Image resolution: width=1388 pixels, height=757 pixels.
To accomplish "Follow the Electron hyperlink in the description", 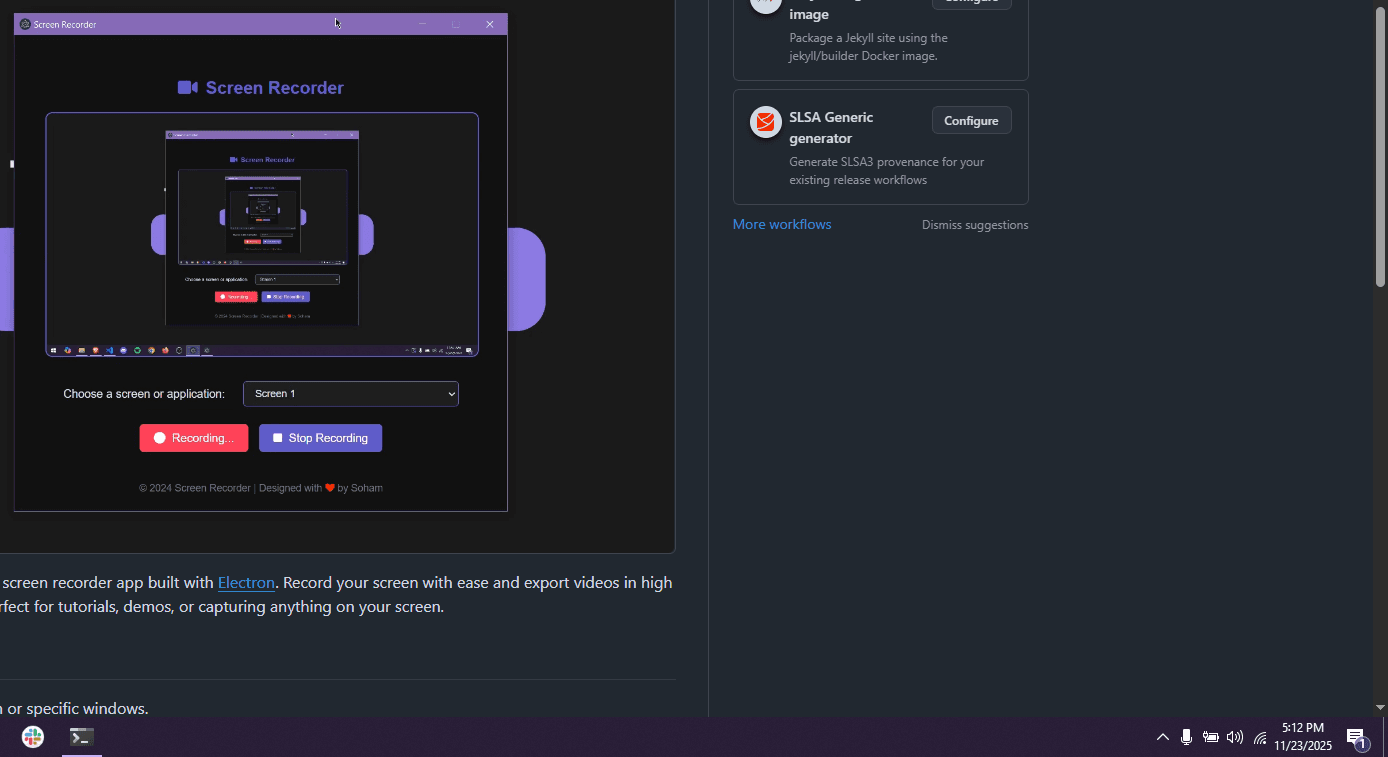I will click(246, 582).
